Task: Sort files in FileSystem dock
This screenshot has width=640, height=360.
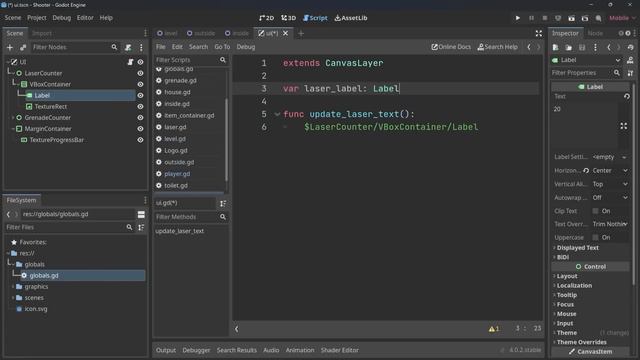Action: [141, 227]
